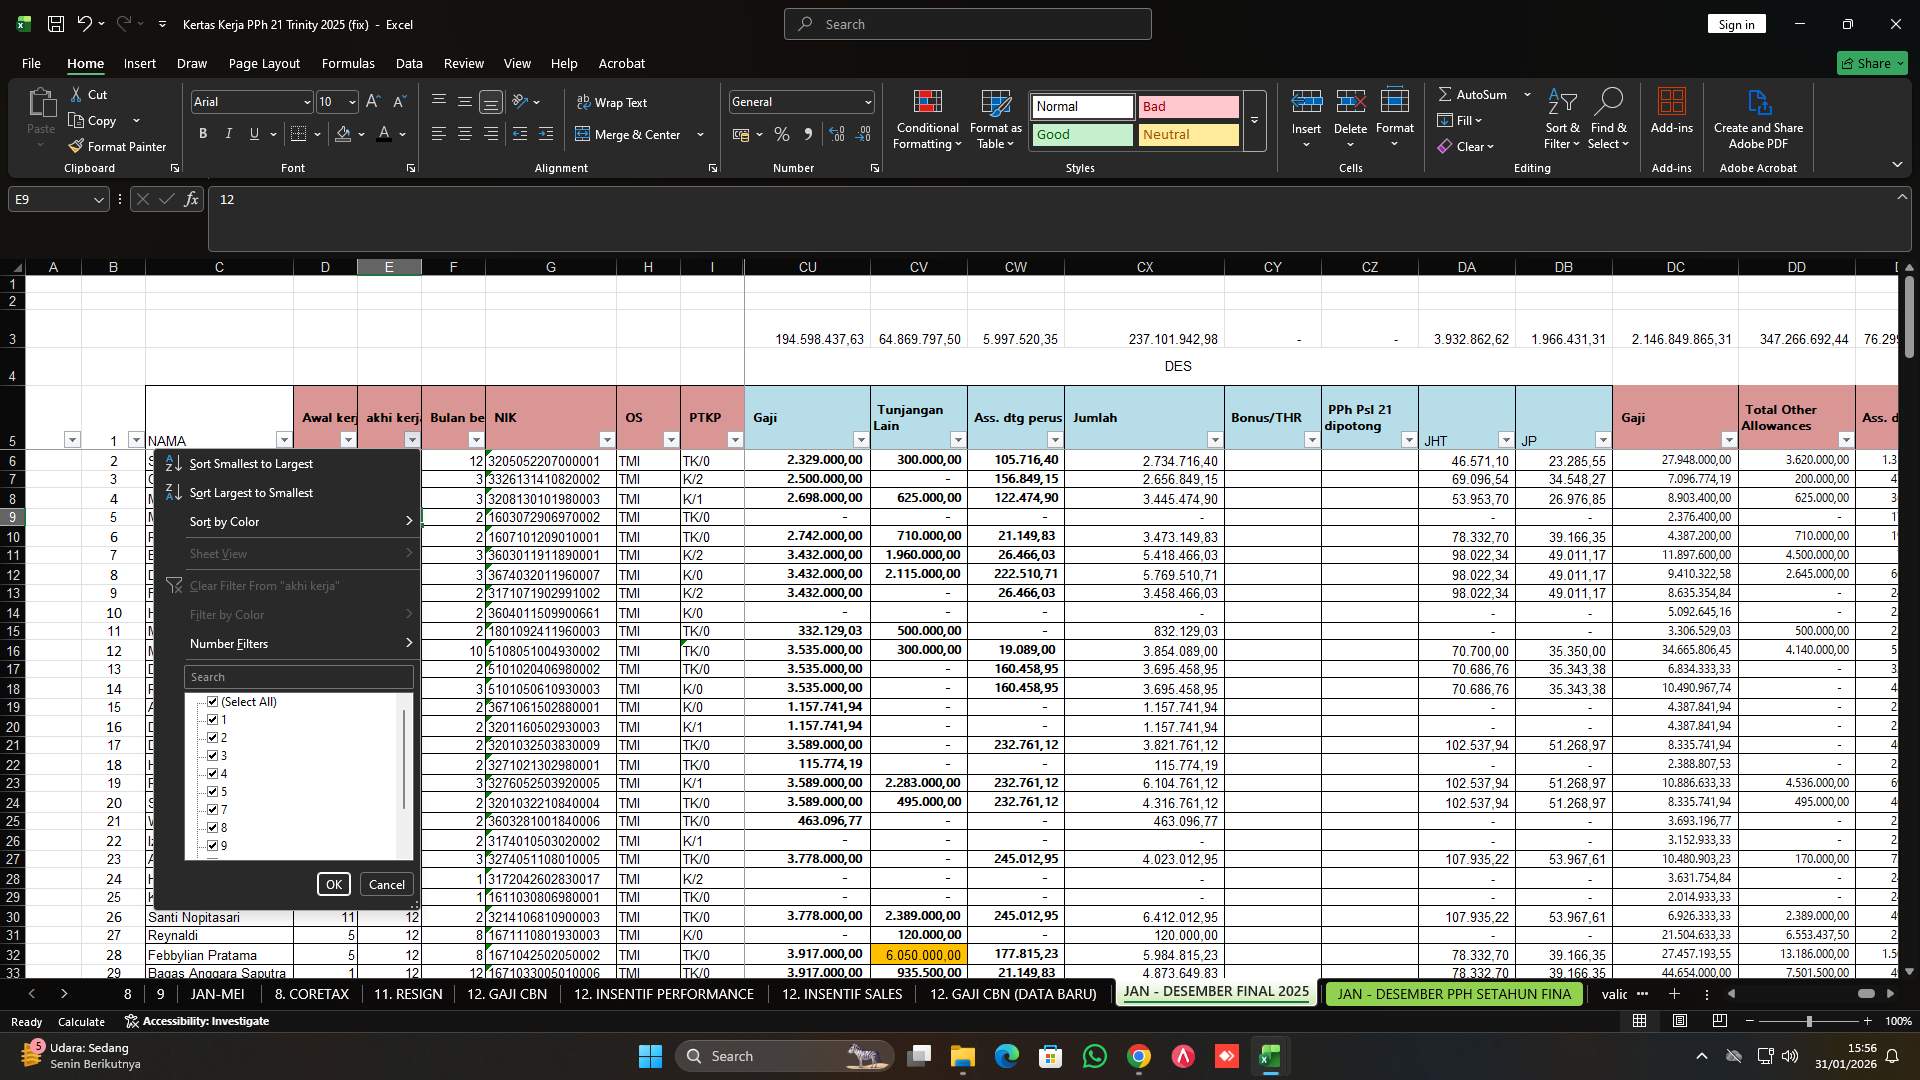
Task: Switch to the Formulas ribbon tab
Action: coord(348,63)
